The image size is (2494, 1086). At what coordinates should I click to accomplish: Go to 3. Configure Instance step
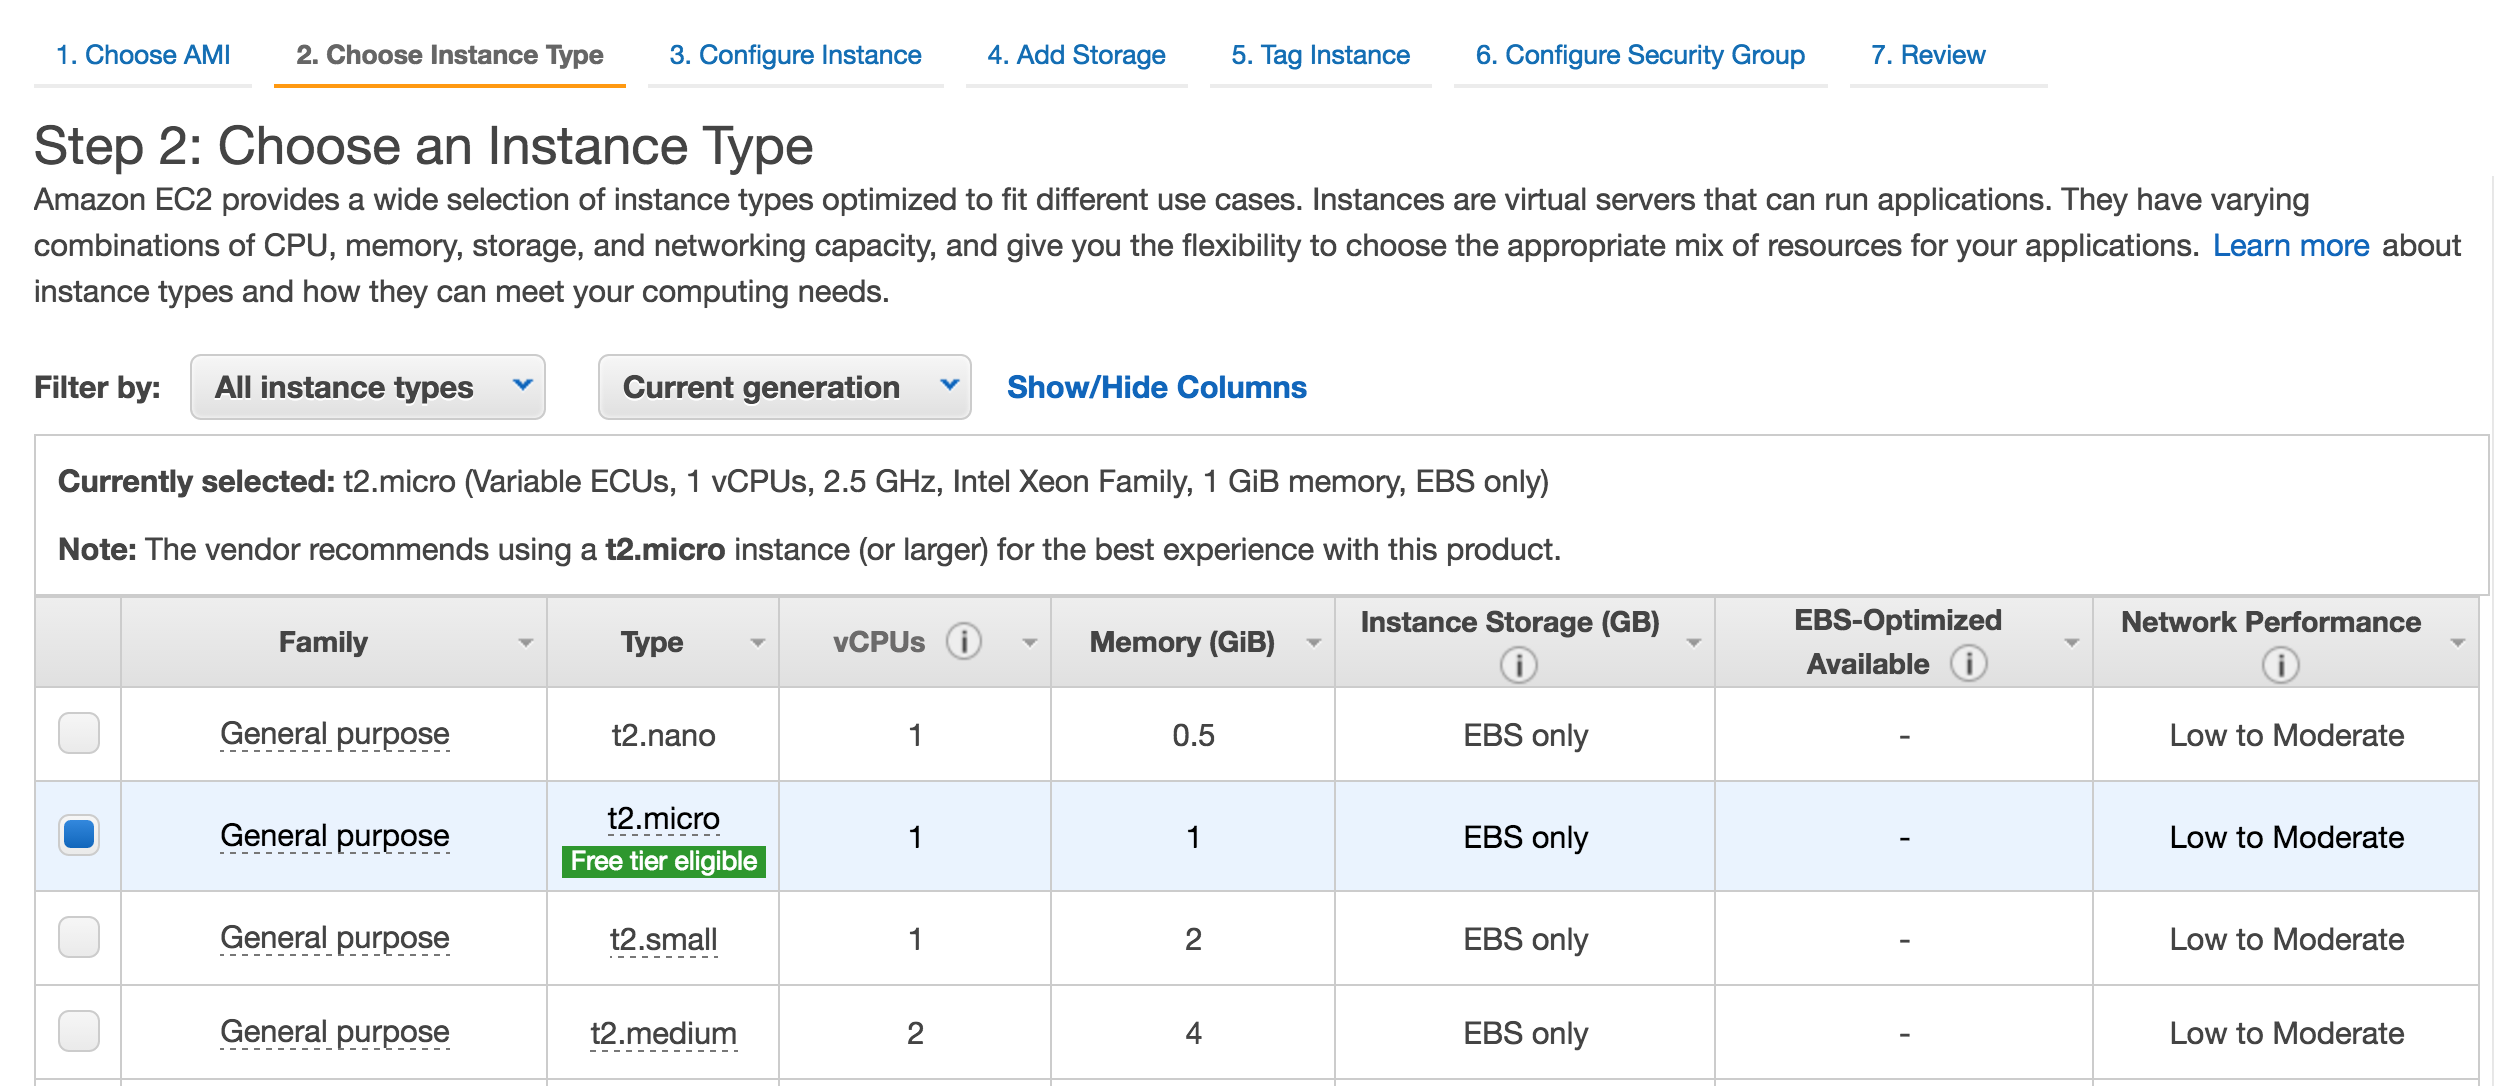click(796, 55)
